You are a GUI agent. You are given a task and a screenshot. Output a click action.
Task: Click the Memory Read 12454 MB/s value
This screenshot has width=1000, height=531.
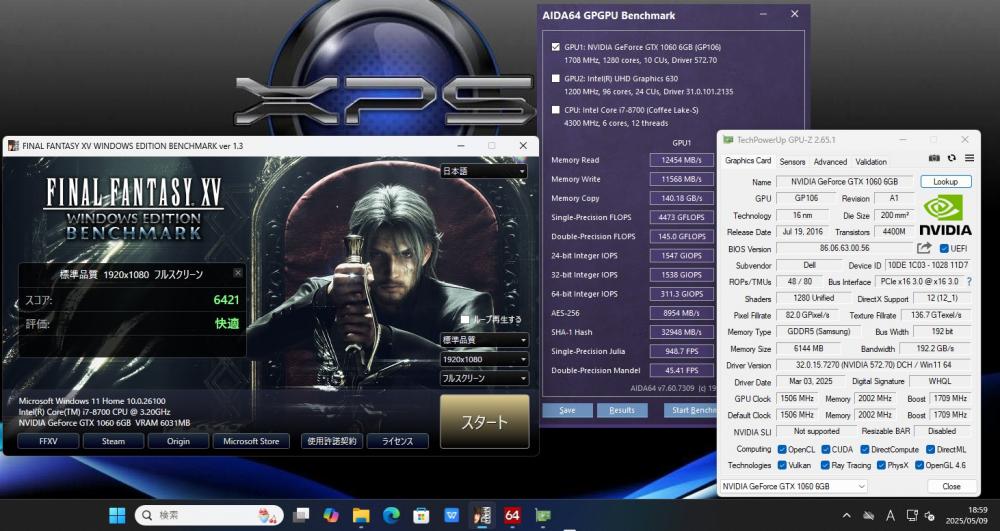point(681,160)
